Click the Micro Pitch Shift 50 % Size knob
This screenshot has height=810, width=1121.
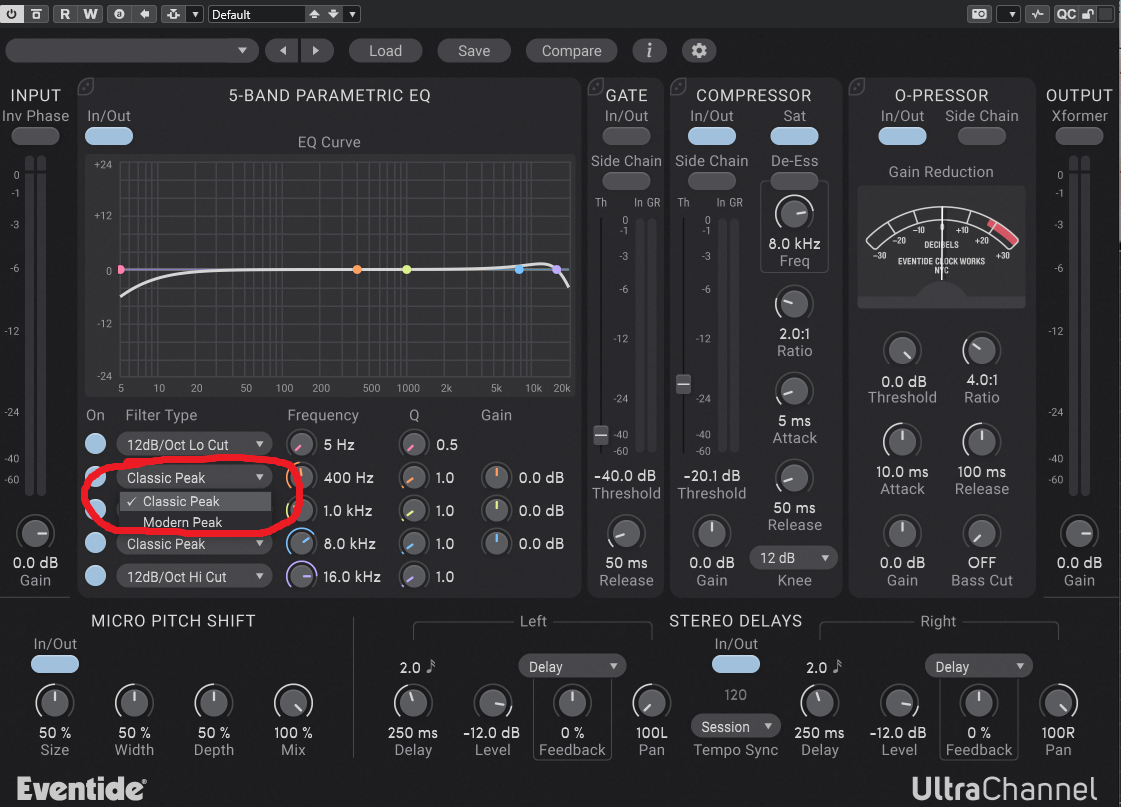[54, 703]
